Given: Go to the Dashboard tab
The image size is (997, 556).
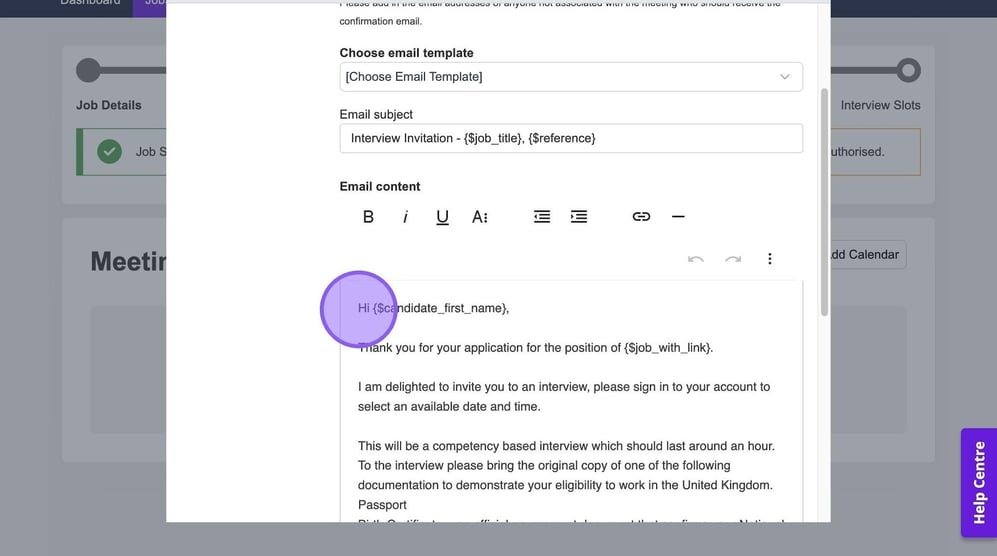Looking at the screenshot, I should pos(90,3).
